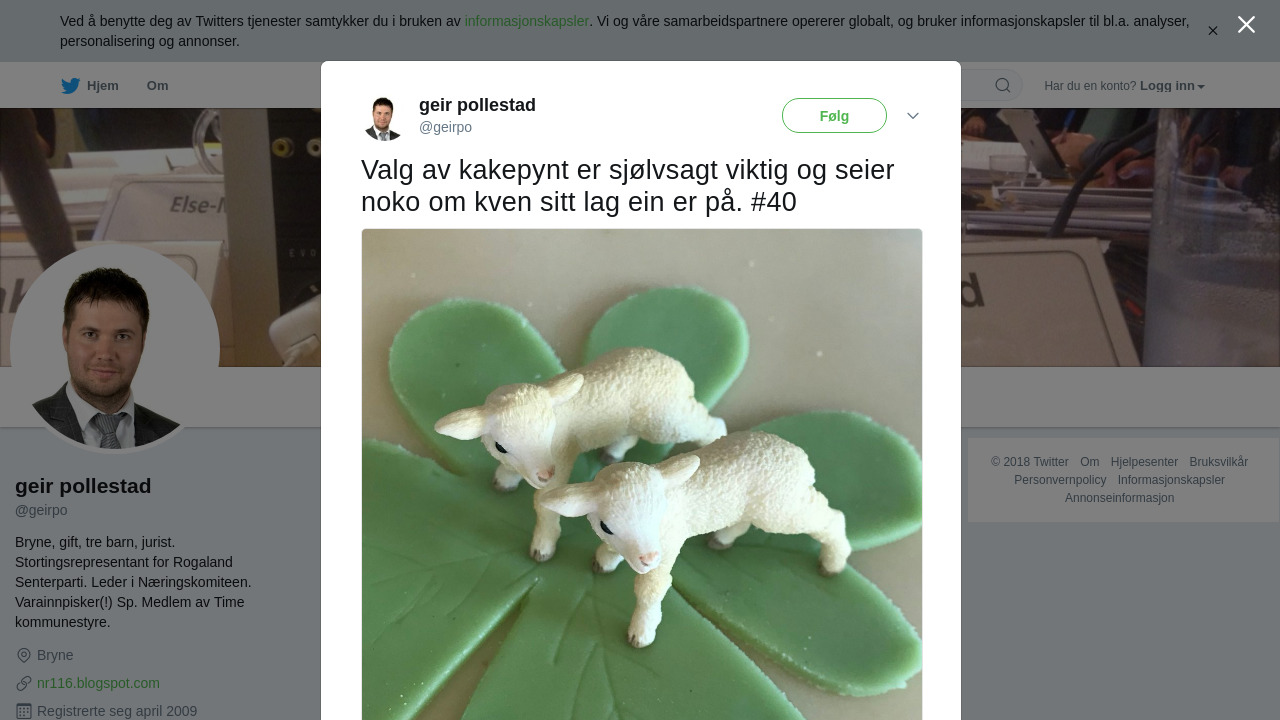Visit the nr116.blogspot.com link
This screenshot has width=1280, height=720.
(x=98, y=683)
